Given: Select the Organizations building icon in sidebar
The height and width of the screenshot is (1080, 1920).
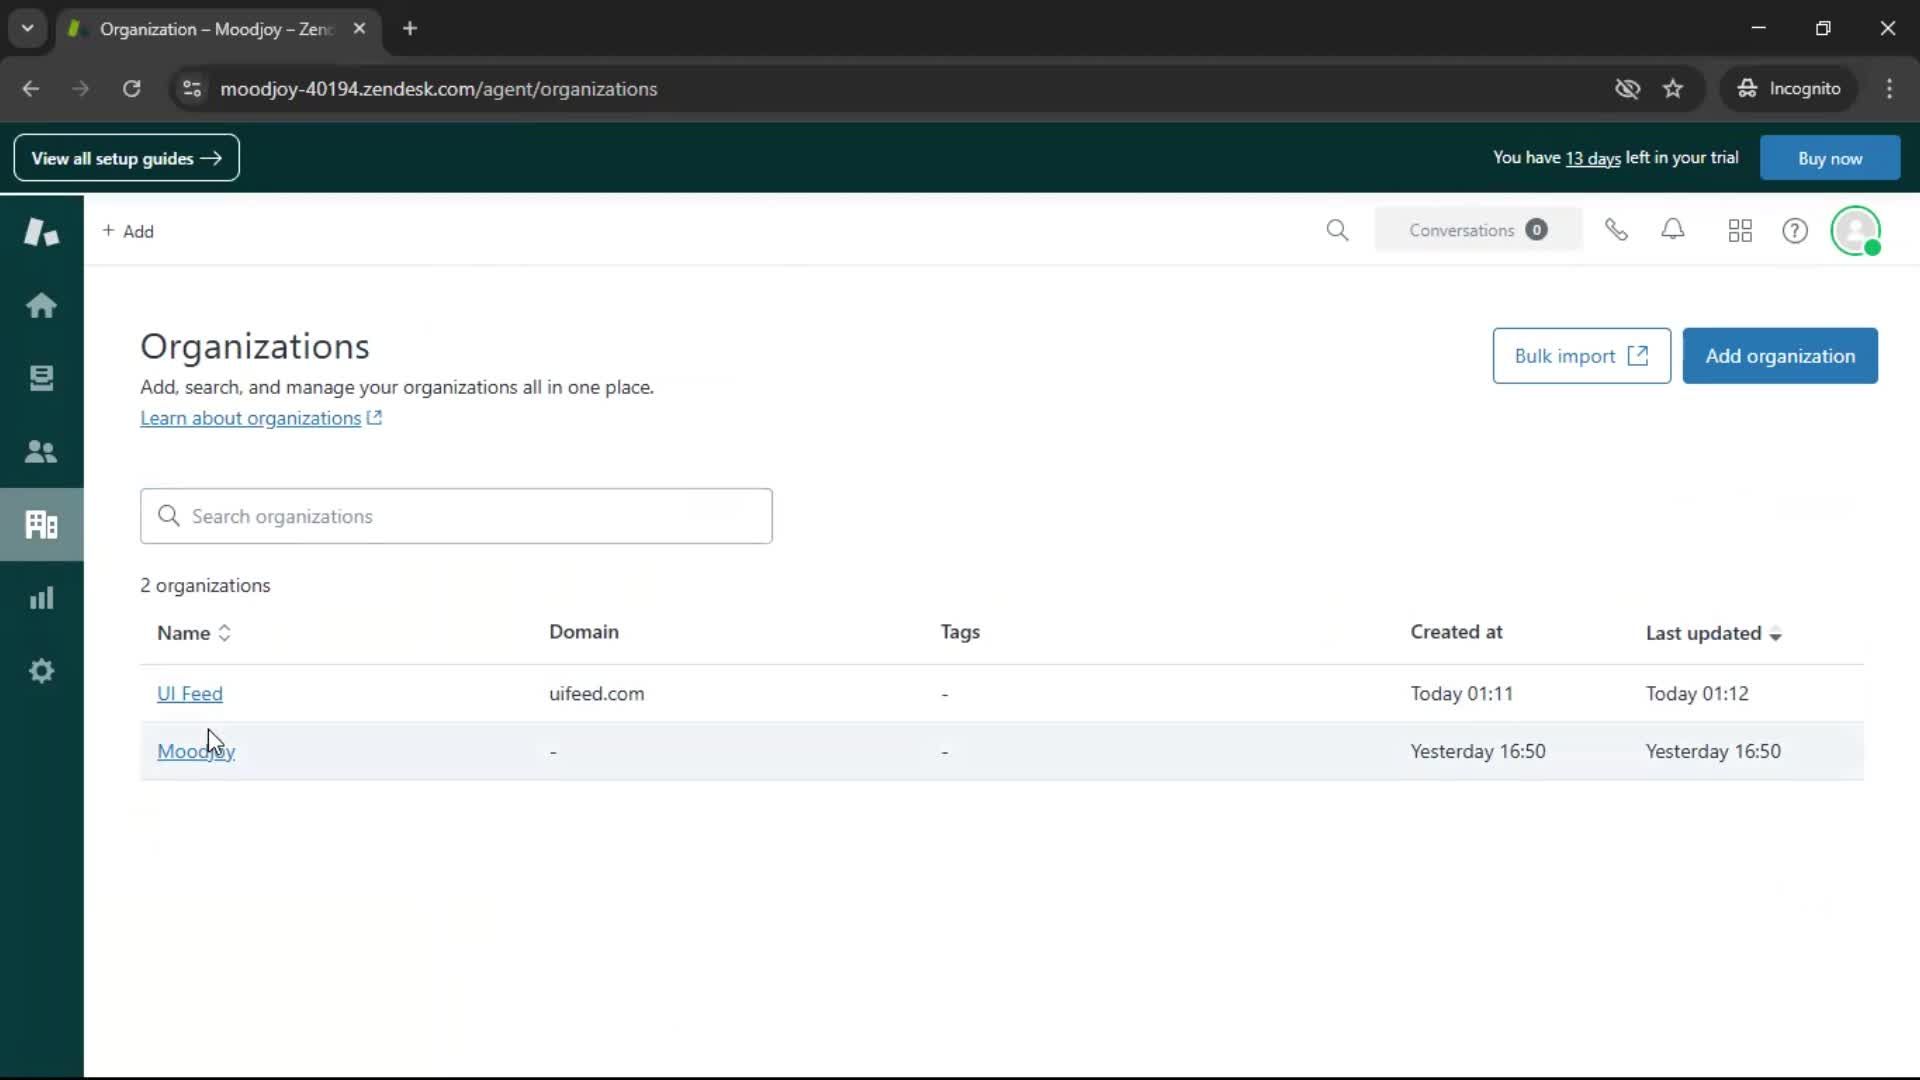Looking at the screenshot, I should click(x=41, y=524).
